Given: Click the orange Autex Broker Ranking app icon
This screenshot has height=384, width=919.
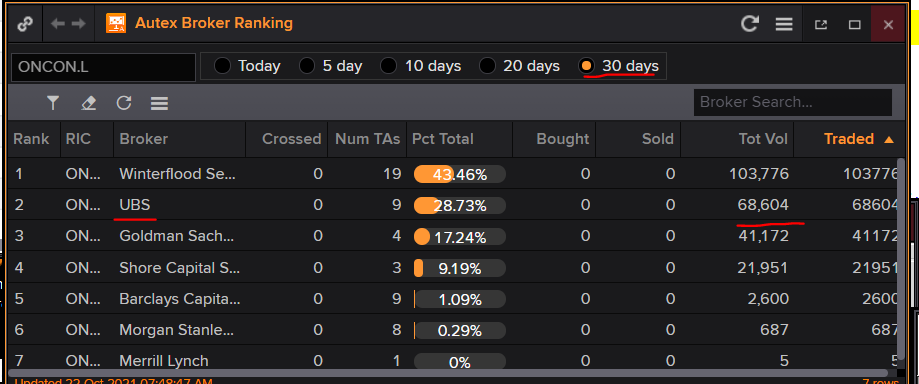Looking at the screenshot, I should tap(116, 23).
